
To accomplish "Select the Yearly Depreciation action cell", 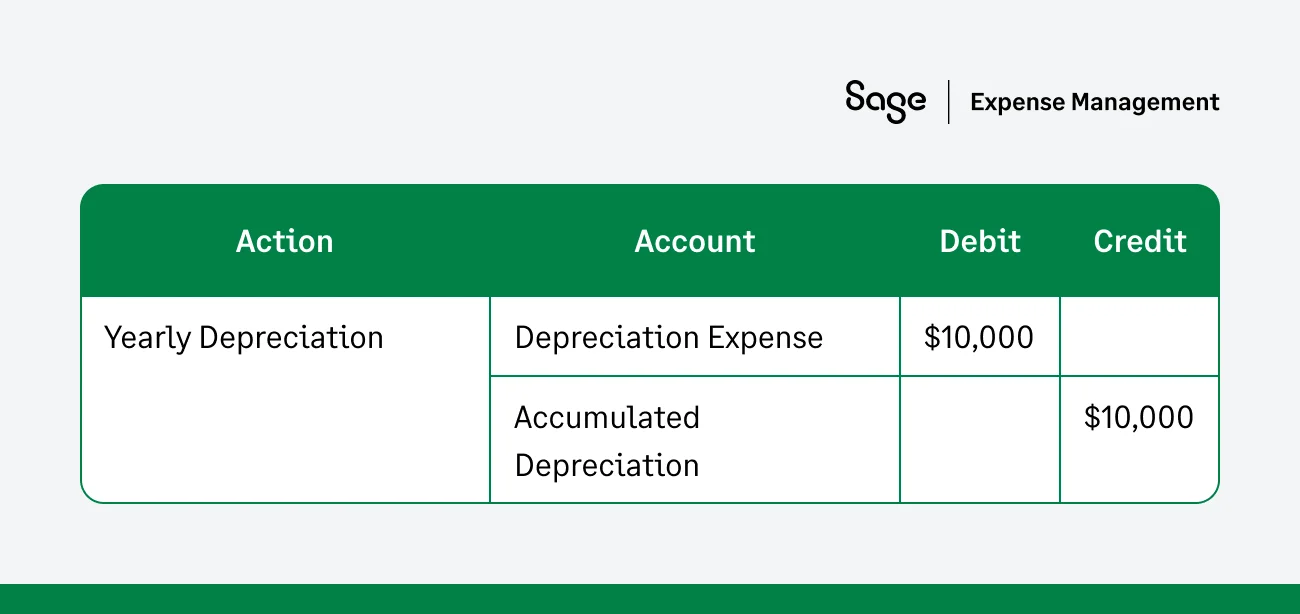I will point(244,338).
